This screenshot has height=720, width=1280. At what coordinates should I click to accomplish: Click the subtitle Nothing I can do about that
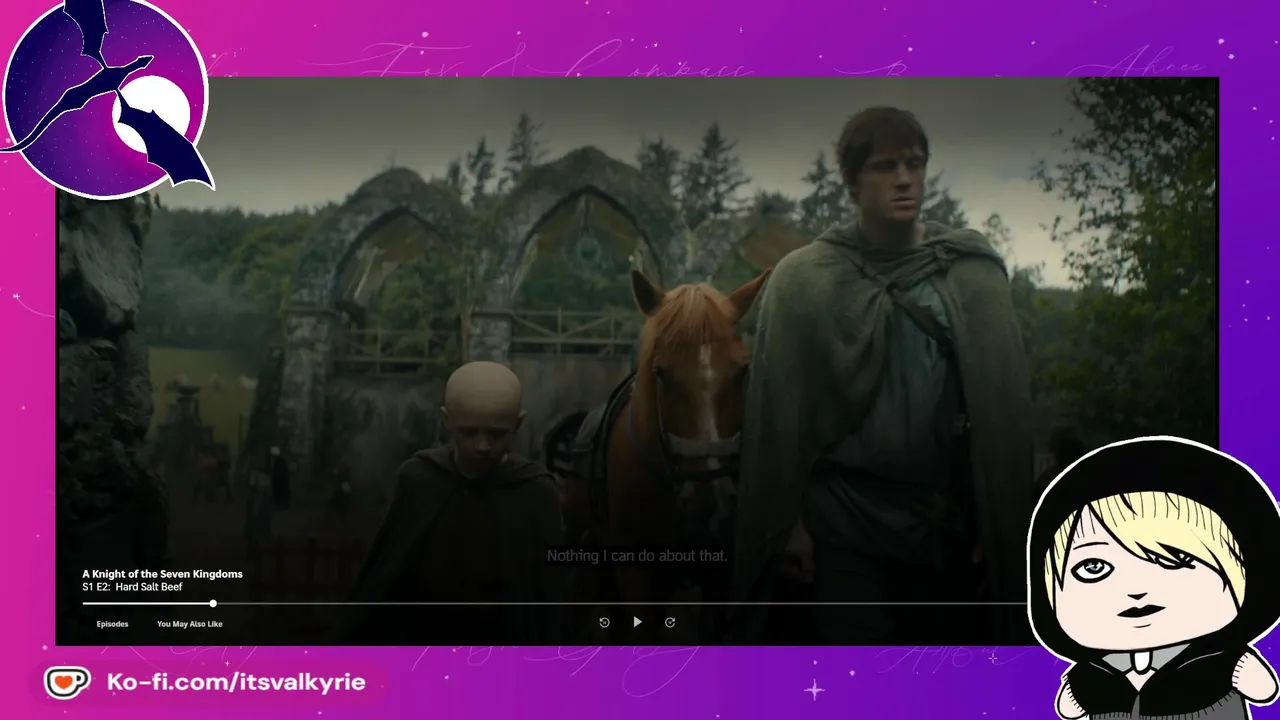[x=637, y=555]
